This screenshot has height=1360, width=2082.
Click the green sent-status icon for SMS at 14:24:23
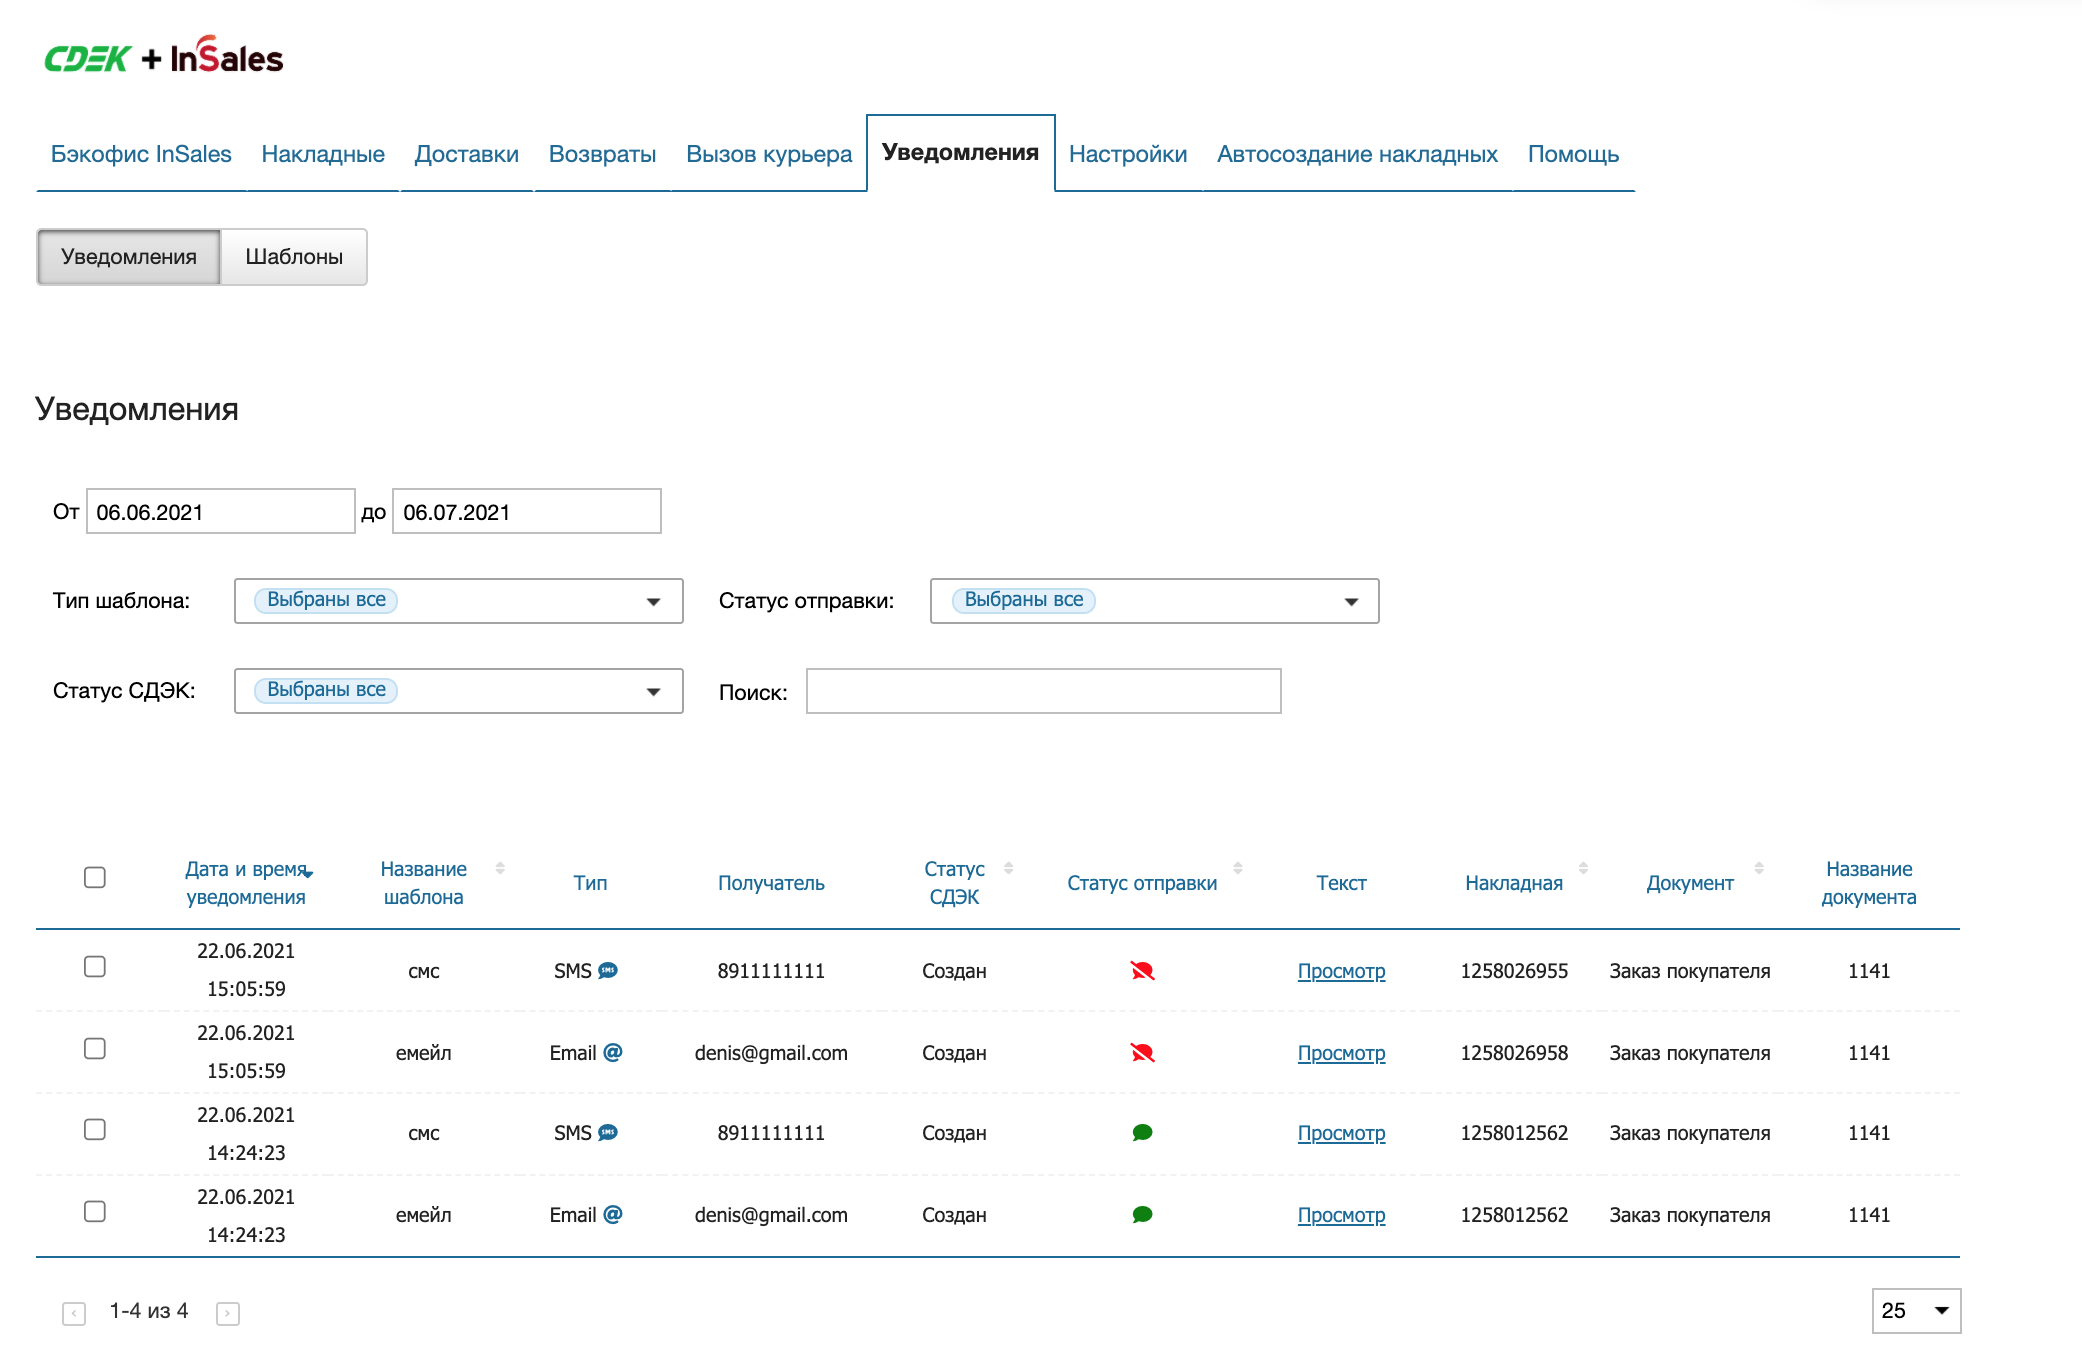1142,1133
